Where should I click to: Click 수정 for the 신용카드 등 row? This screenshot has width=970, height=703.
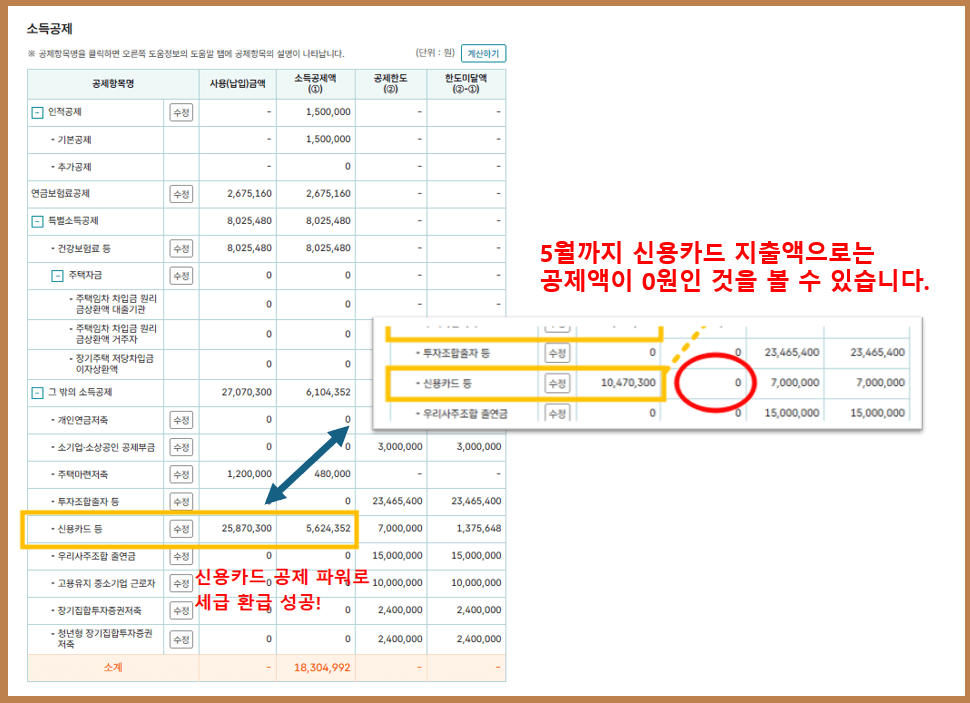tap(180, 528)
